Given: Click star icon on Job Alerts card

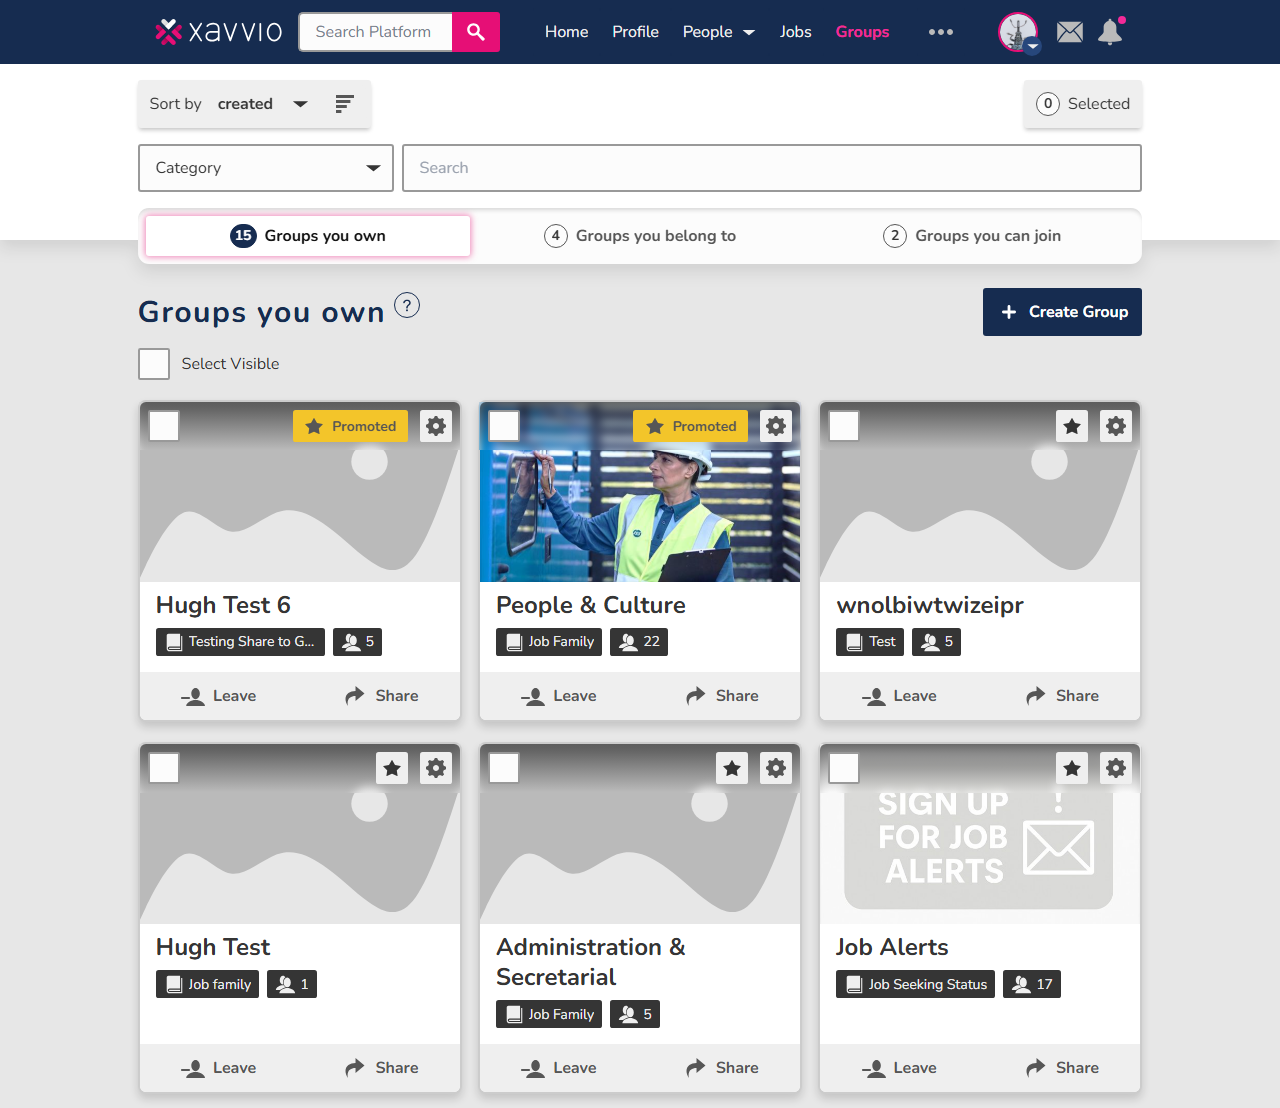Looking at the screenshot, I should (x=1072, y=768).
